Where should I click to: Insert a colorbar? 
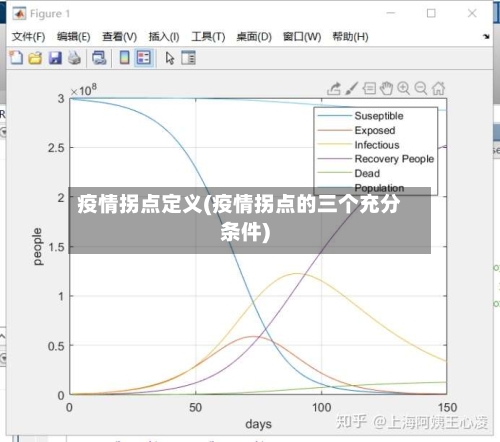[125, 58]
